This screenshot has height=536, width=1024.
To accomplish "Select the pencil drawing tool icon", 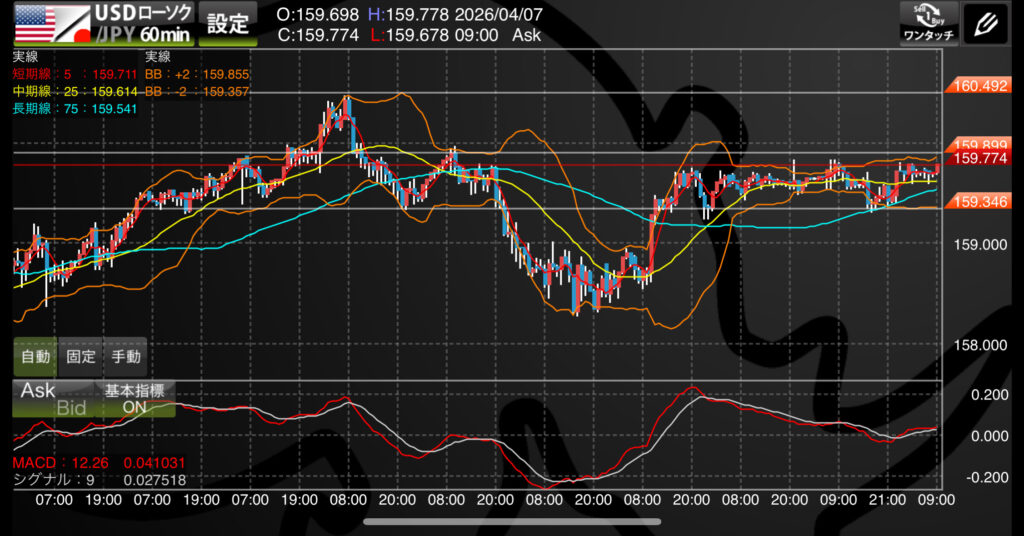I will [985, 22].
